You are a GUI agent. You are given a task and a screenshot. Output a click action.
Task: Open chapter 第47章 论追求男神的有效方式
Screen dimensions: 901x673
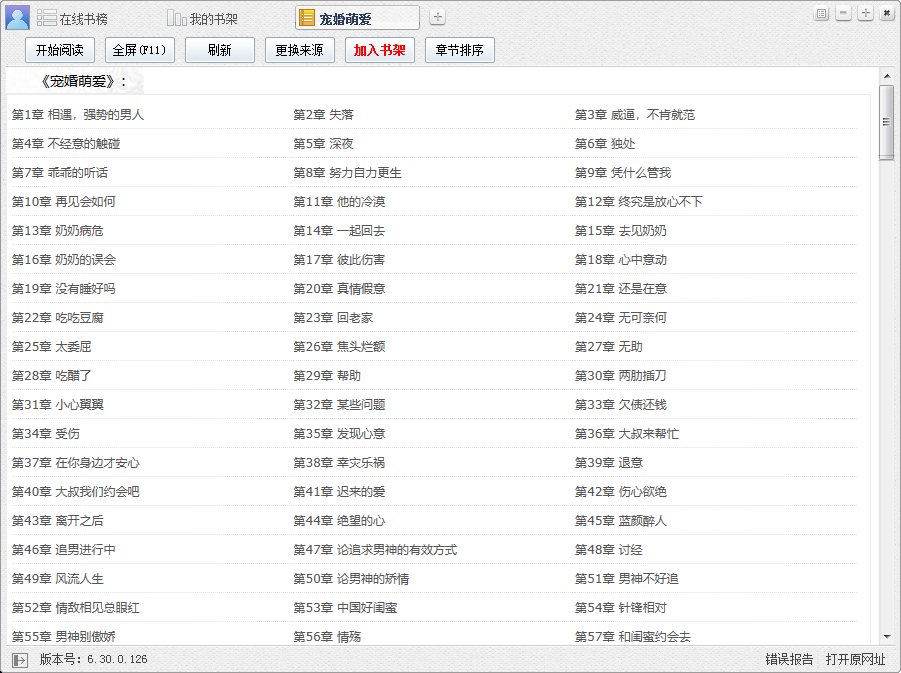tap(375, 550)
